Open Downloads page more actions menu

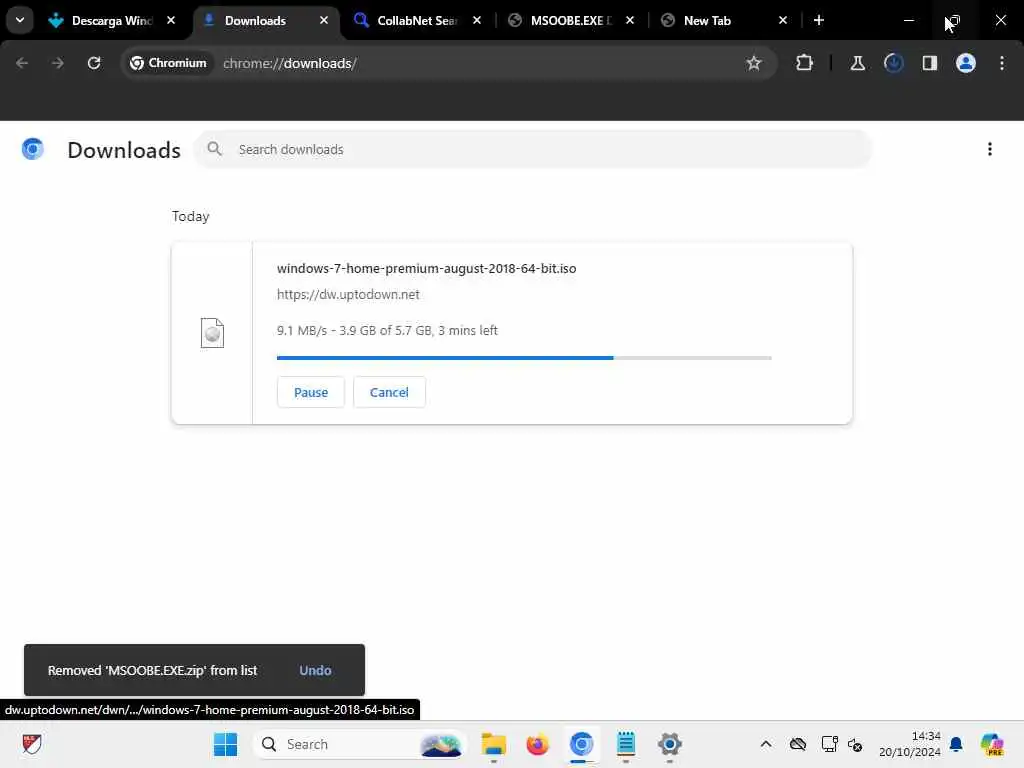click(989, 149)
